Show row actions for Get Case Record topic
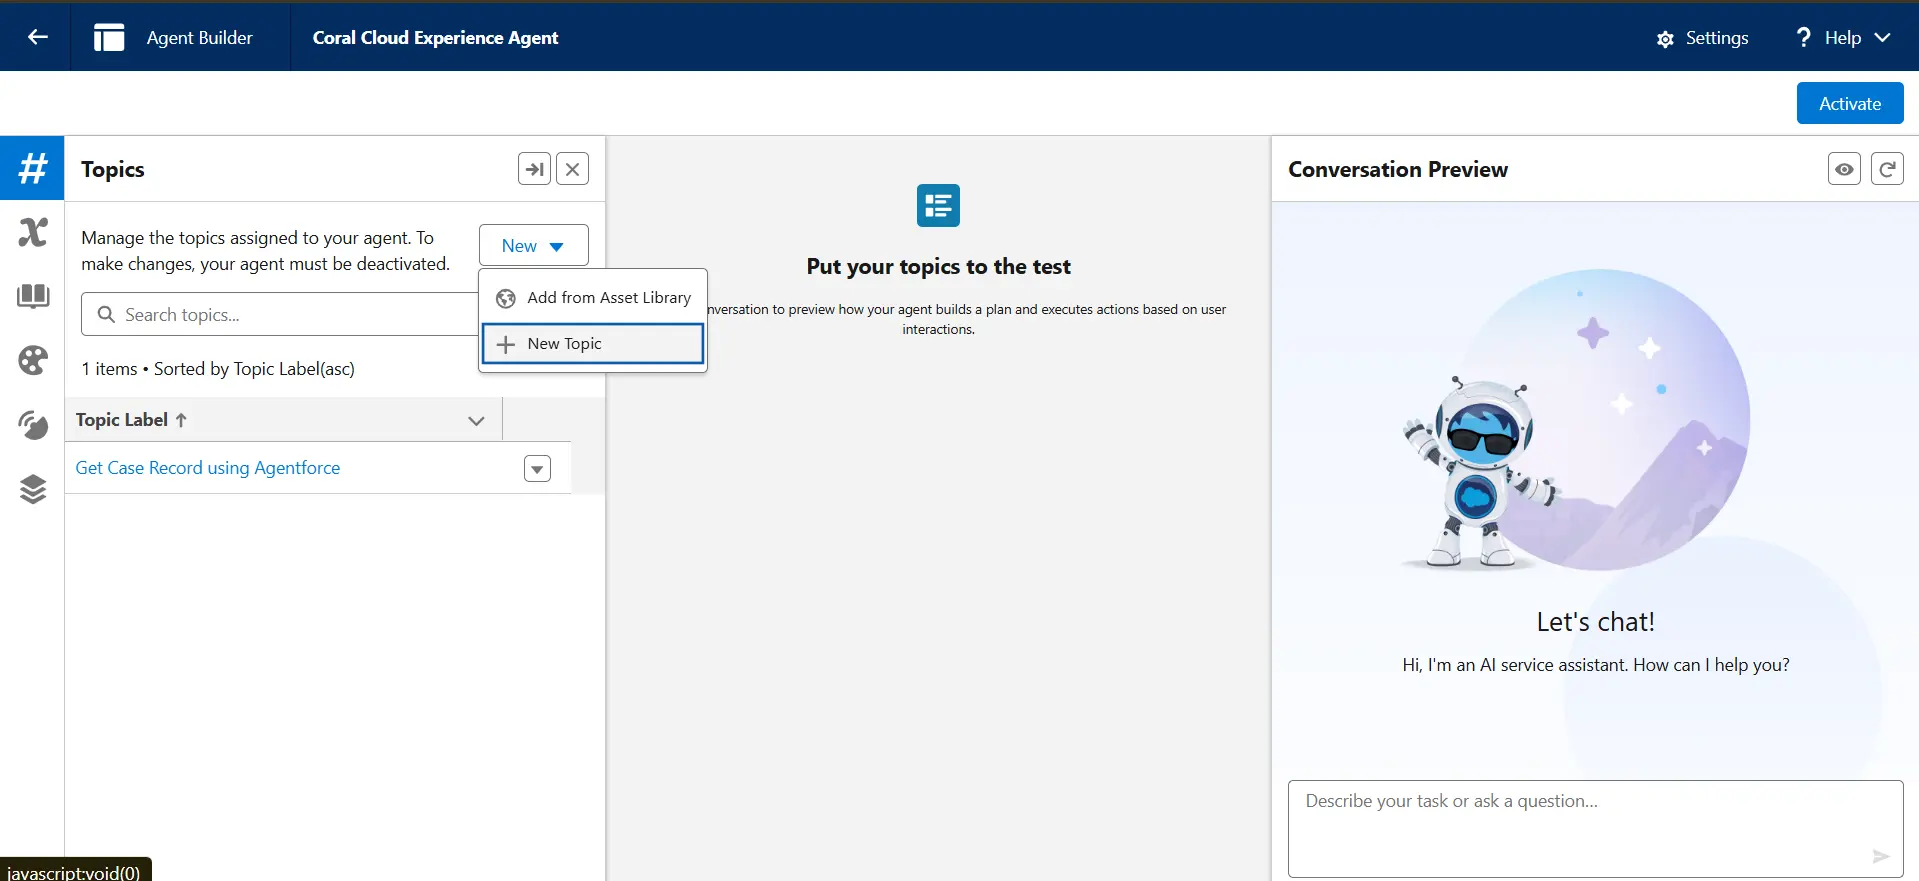Image resolution: width=1919 pixels, height=881 pixels. click(537, 468)
